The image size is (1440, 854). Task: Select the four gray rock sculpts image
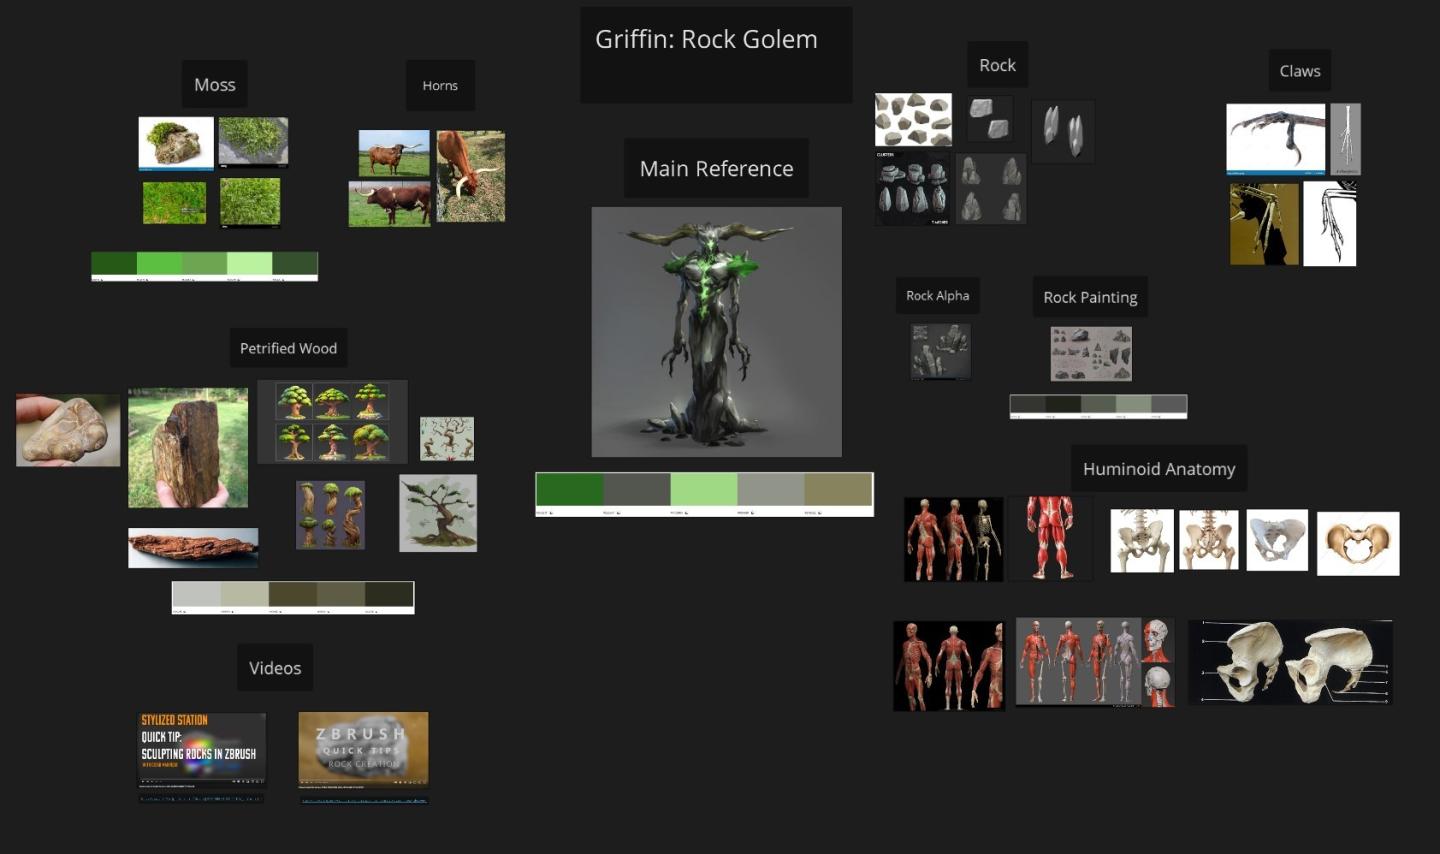[x=991, y=188]
